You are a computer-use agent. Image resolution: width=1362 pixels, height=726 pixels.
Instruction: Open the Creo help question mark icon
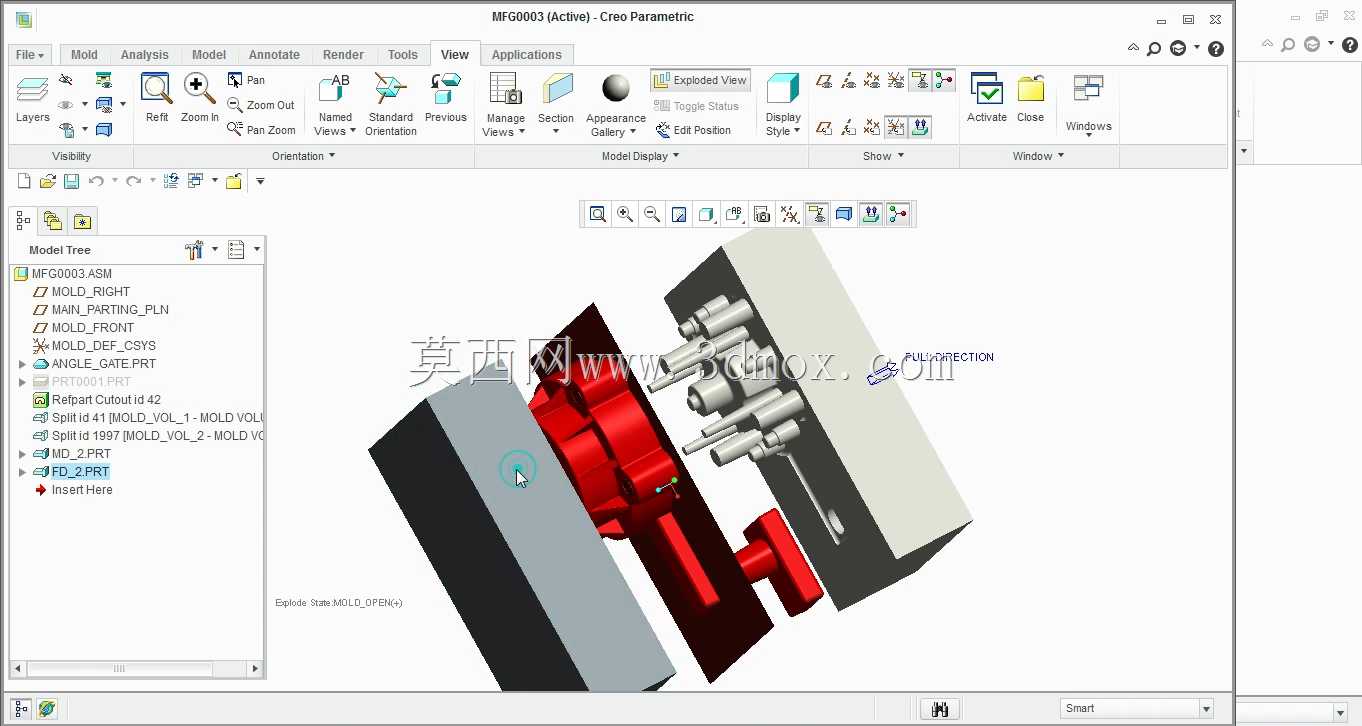point(1216,48)
